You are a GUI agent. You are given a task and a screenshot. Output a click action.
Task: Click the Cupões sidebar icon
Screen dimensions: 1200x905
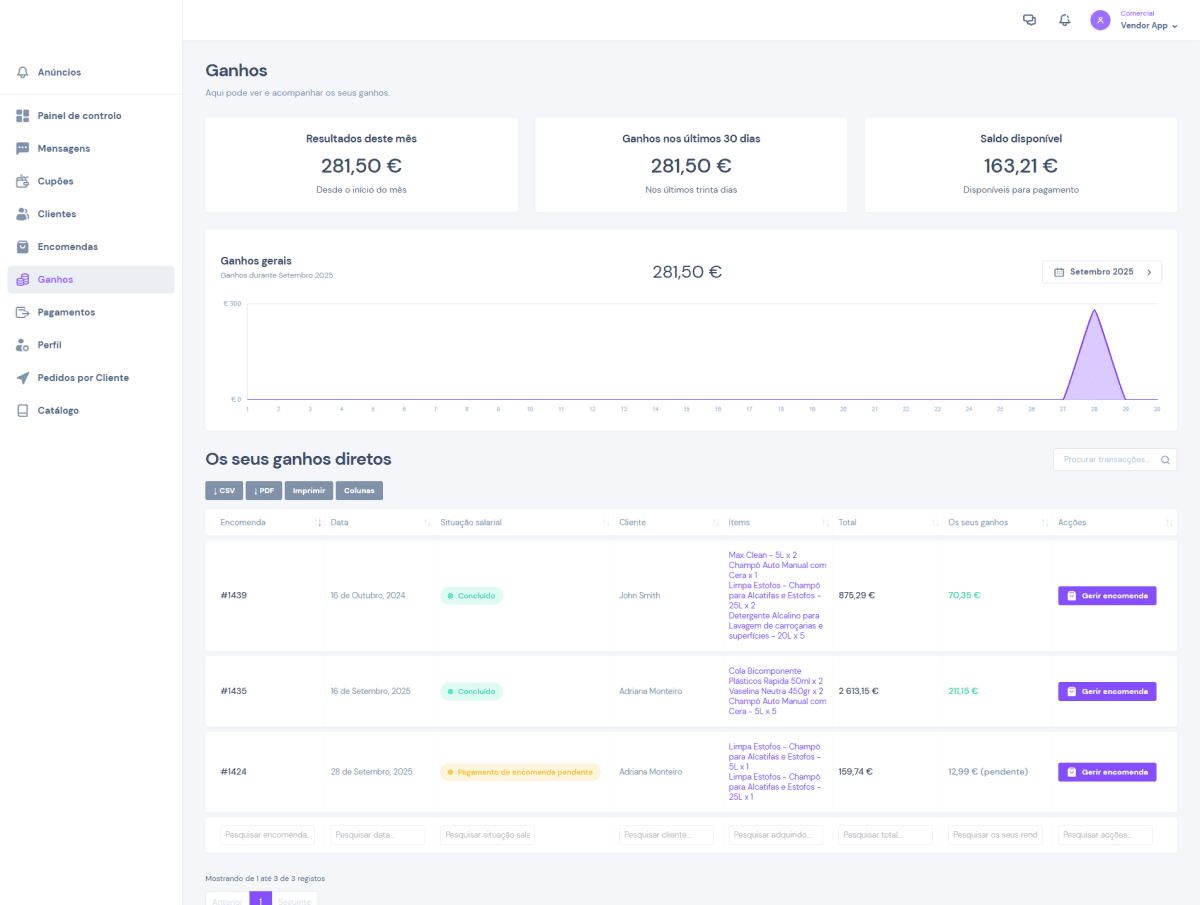24,180
